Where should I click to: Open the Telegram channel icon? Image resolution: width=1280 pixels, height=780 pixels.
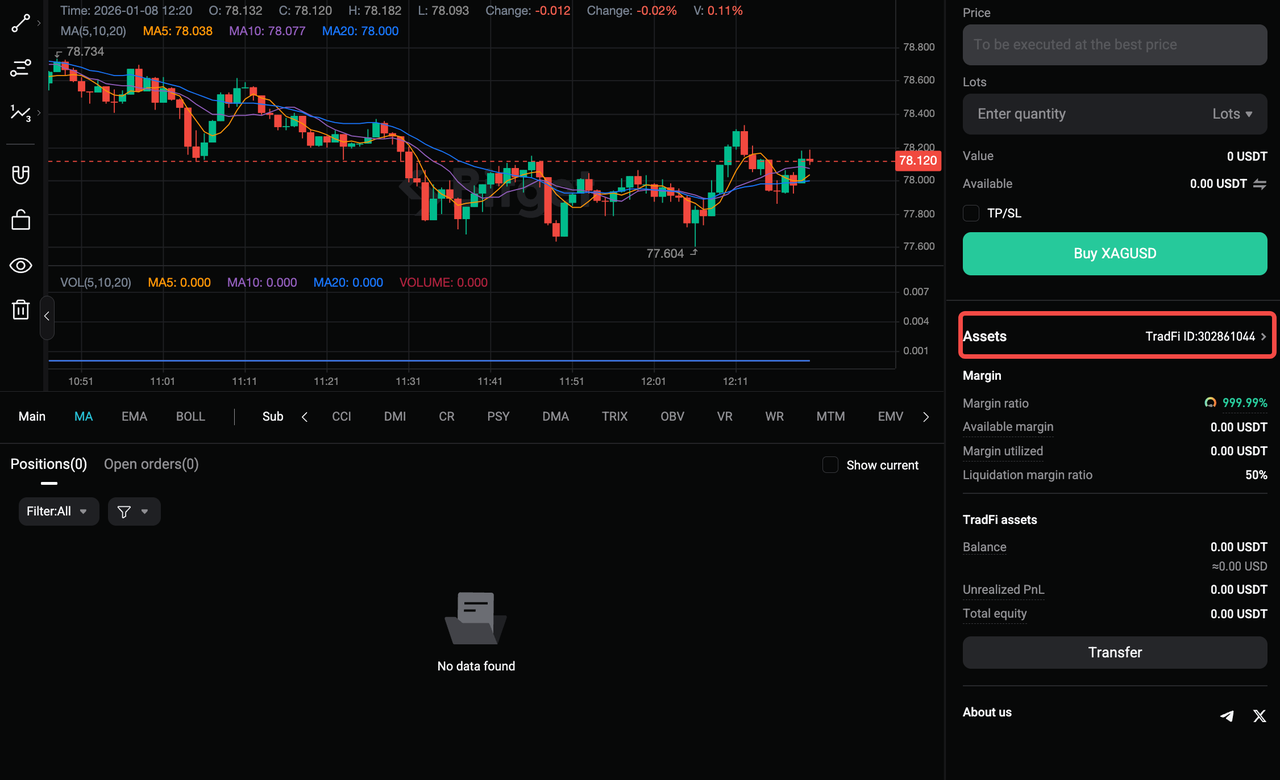[1227, 716]
